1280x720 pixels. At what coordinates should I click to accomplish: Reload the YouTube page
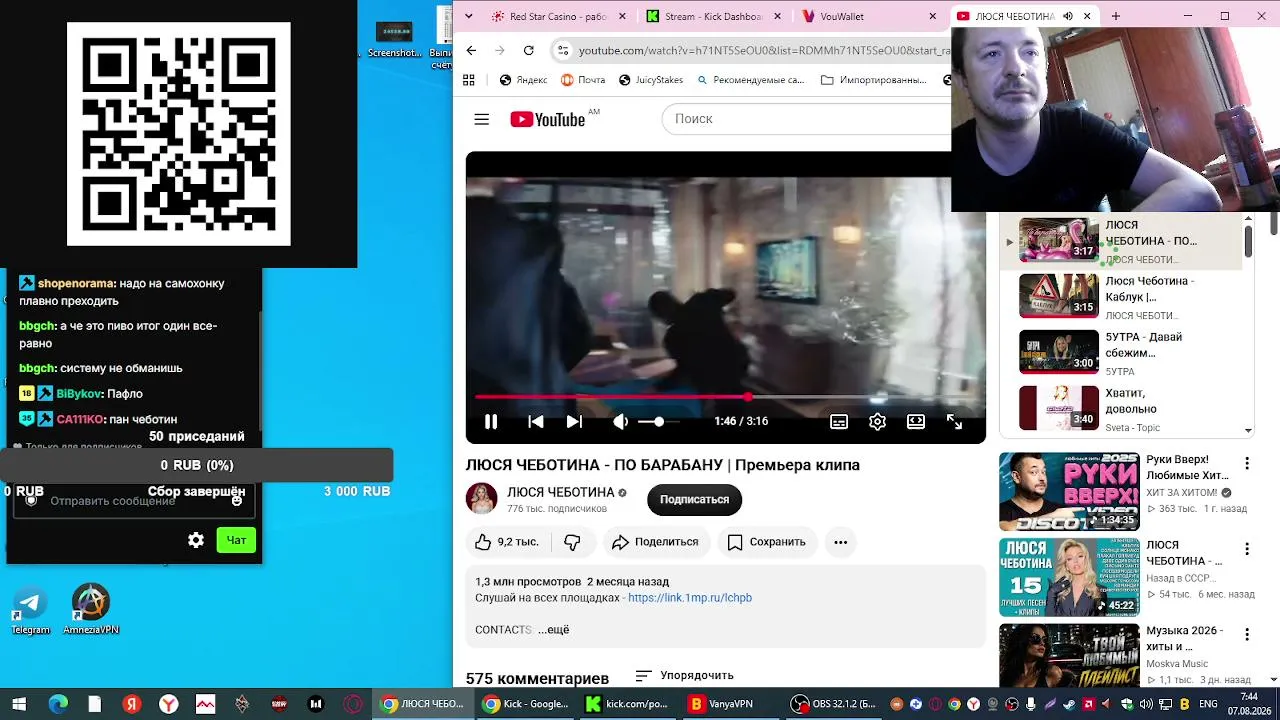point(528,50)
